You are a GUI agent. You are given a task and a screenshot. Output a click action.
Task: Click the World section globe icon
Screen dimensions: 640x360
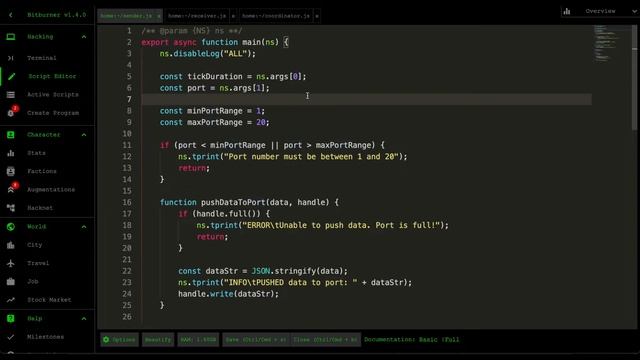(11, 227)
